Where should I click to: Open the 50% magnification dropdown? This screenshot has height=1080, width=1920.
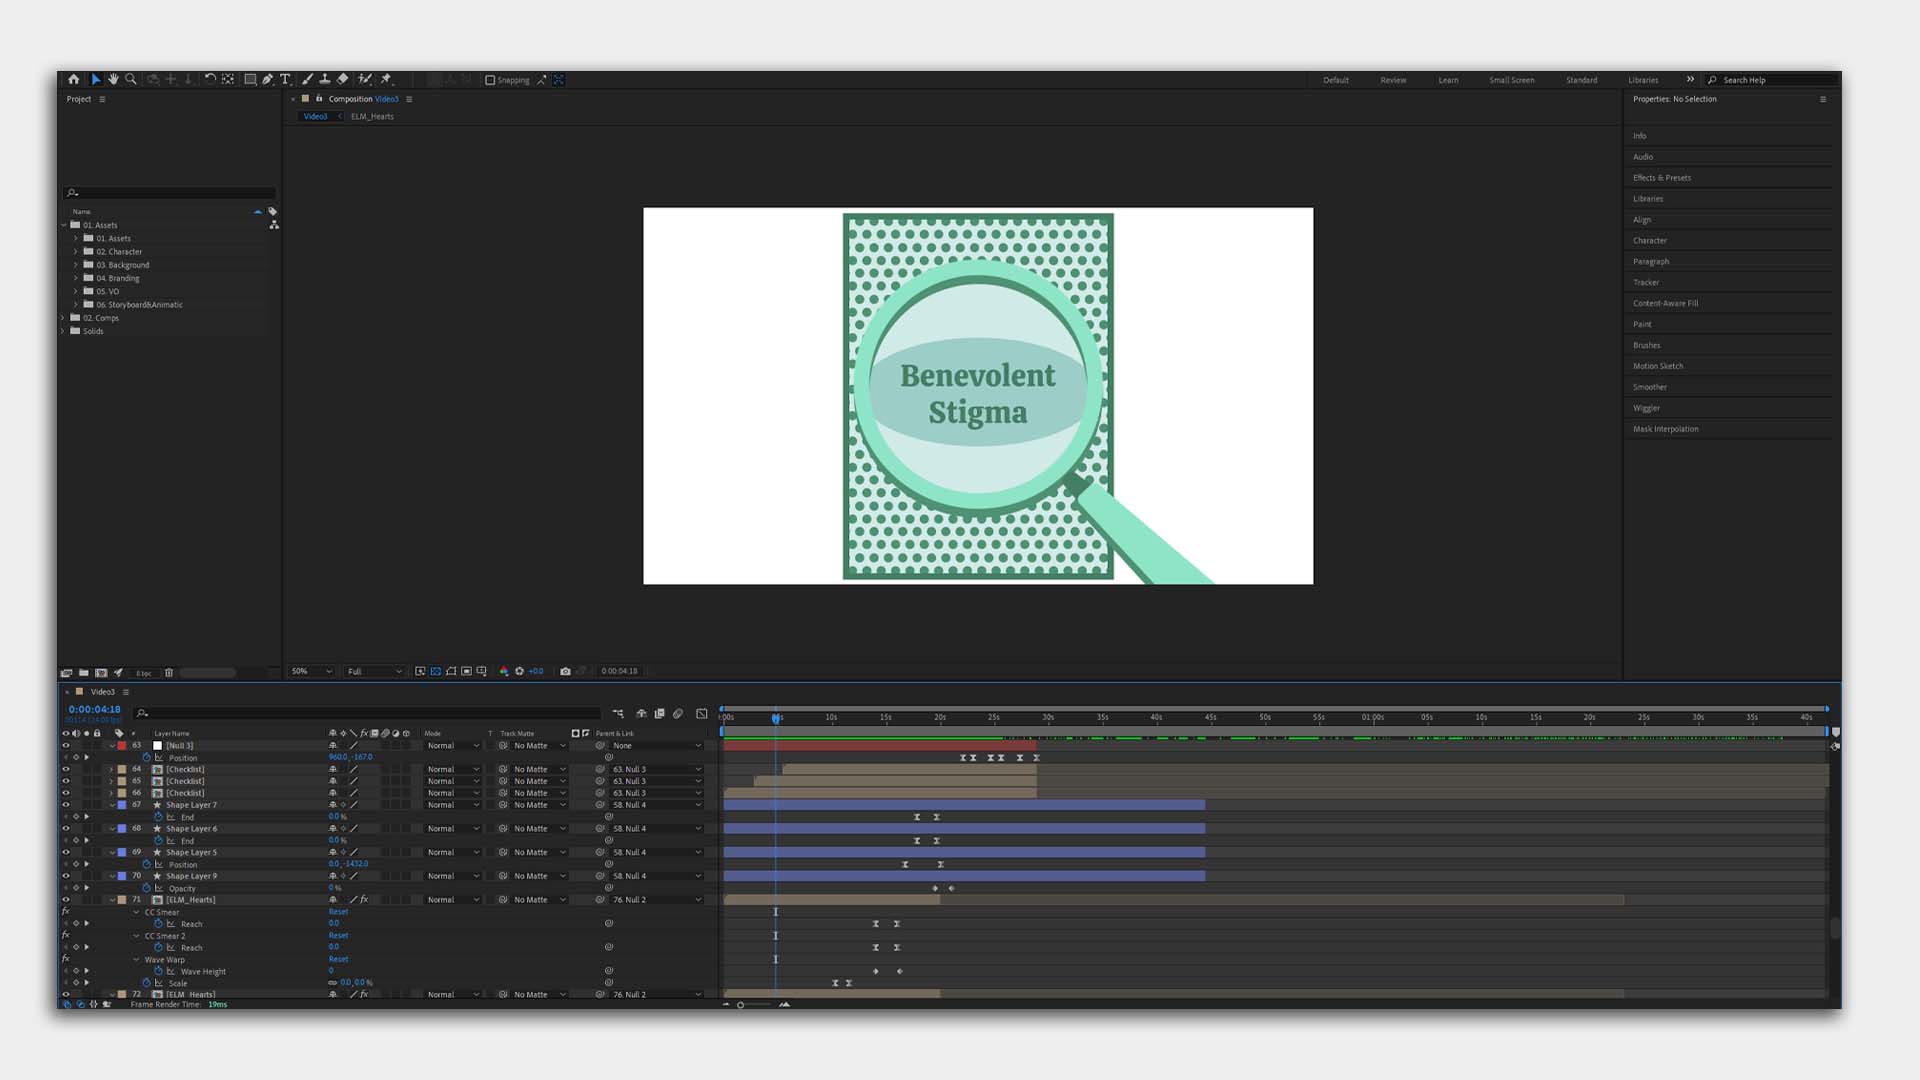[310, 671]
